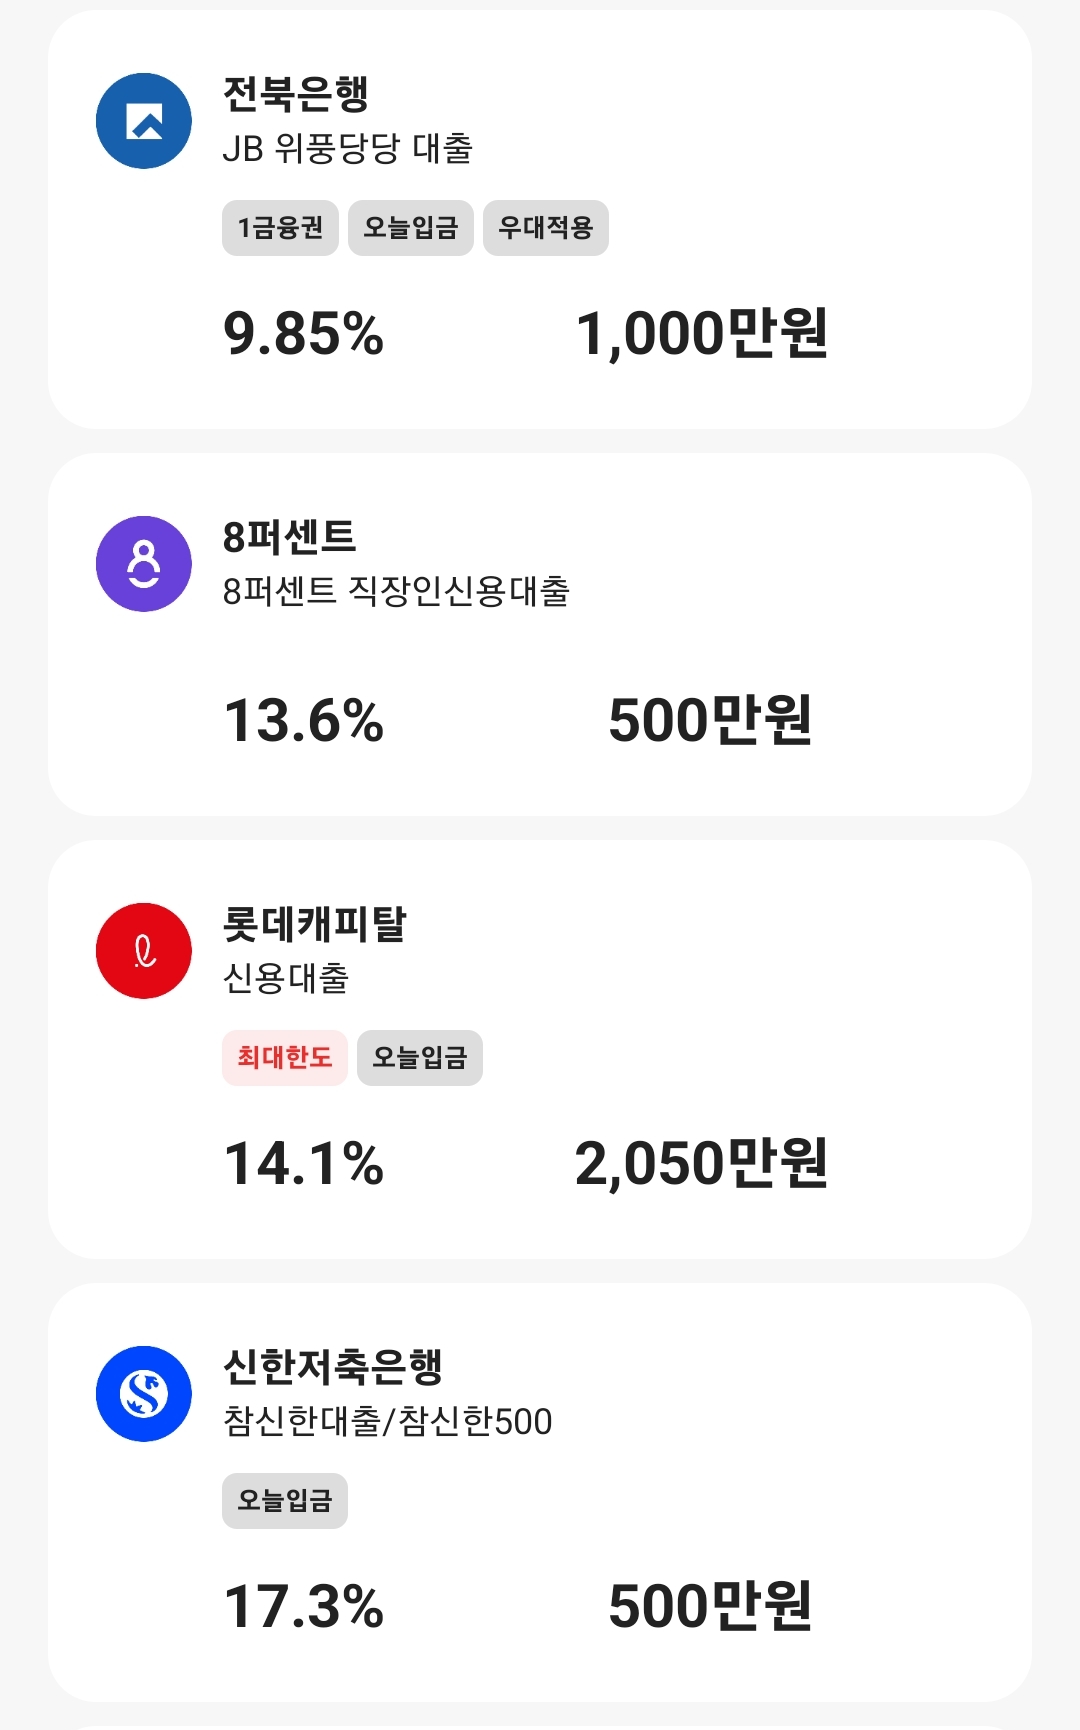Viewport: 1080px width, 1730px height.
Task: Select the 17.3% interest rate
Action: [x=304, y=1606]
